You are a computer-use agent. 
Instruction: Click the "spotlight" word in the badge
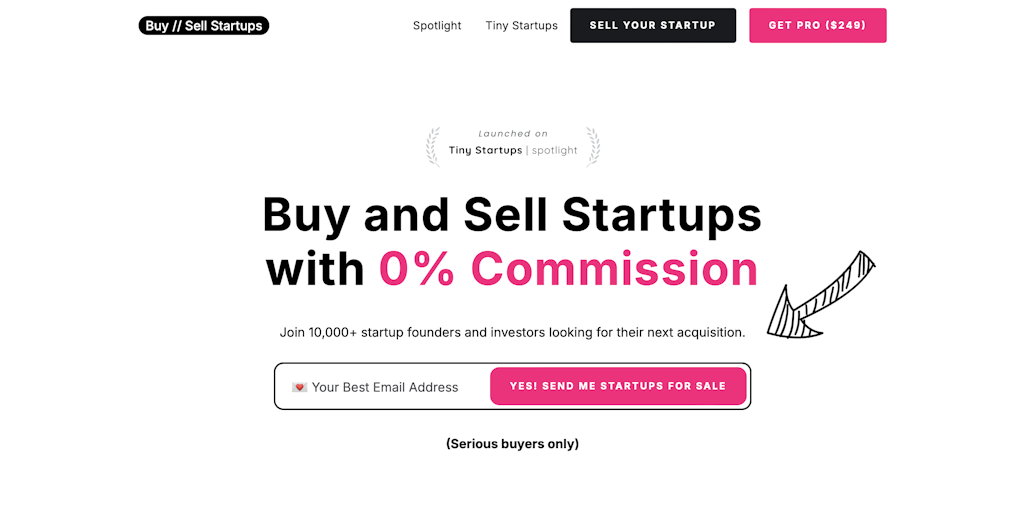coord(555,151)
